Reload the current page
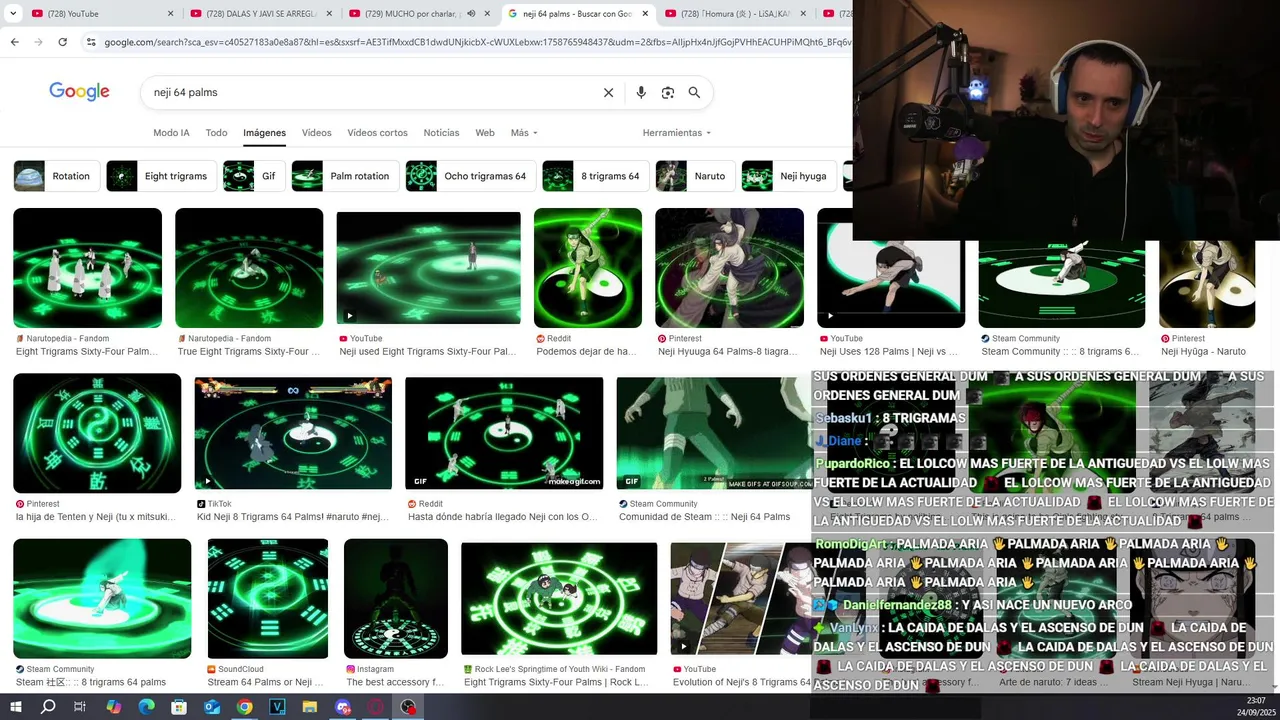 [62, 42]
